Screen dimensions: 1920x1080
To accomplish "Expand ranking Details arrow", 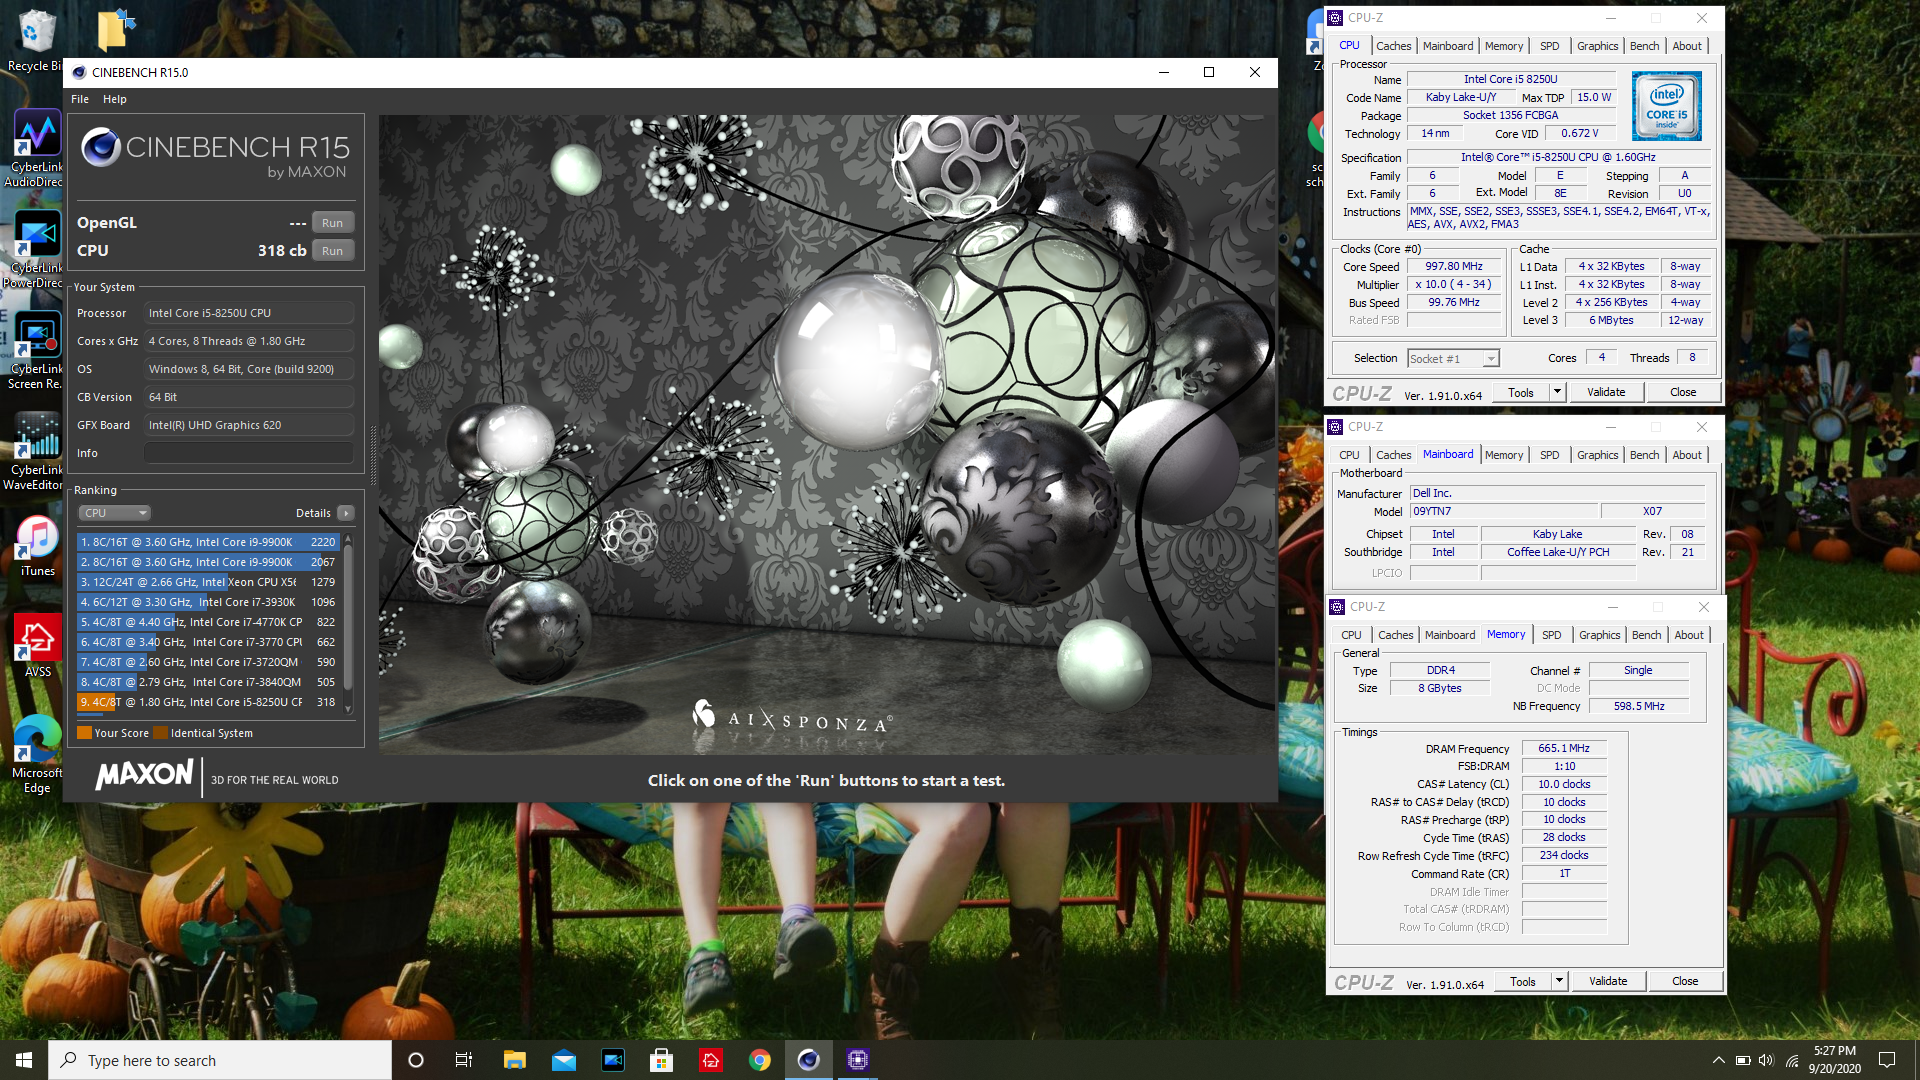I will 346,513.
